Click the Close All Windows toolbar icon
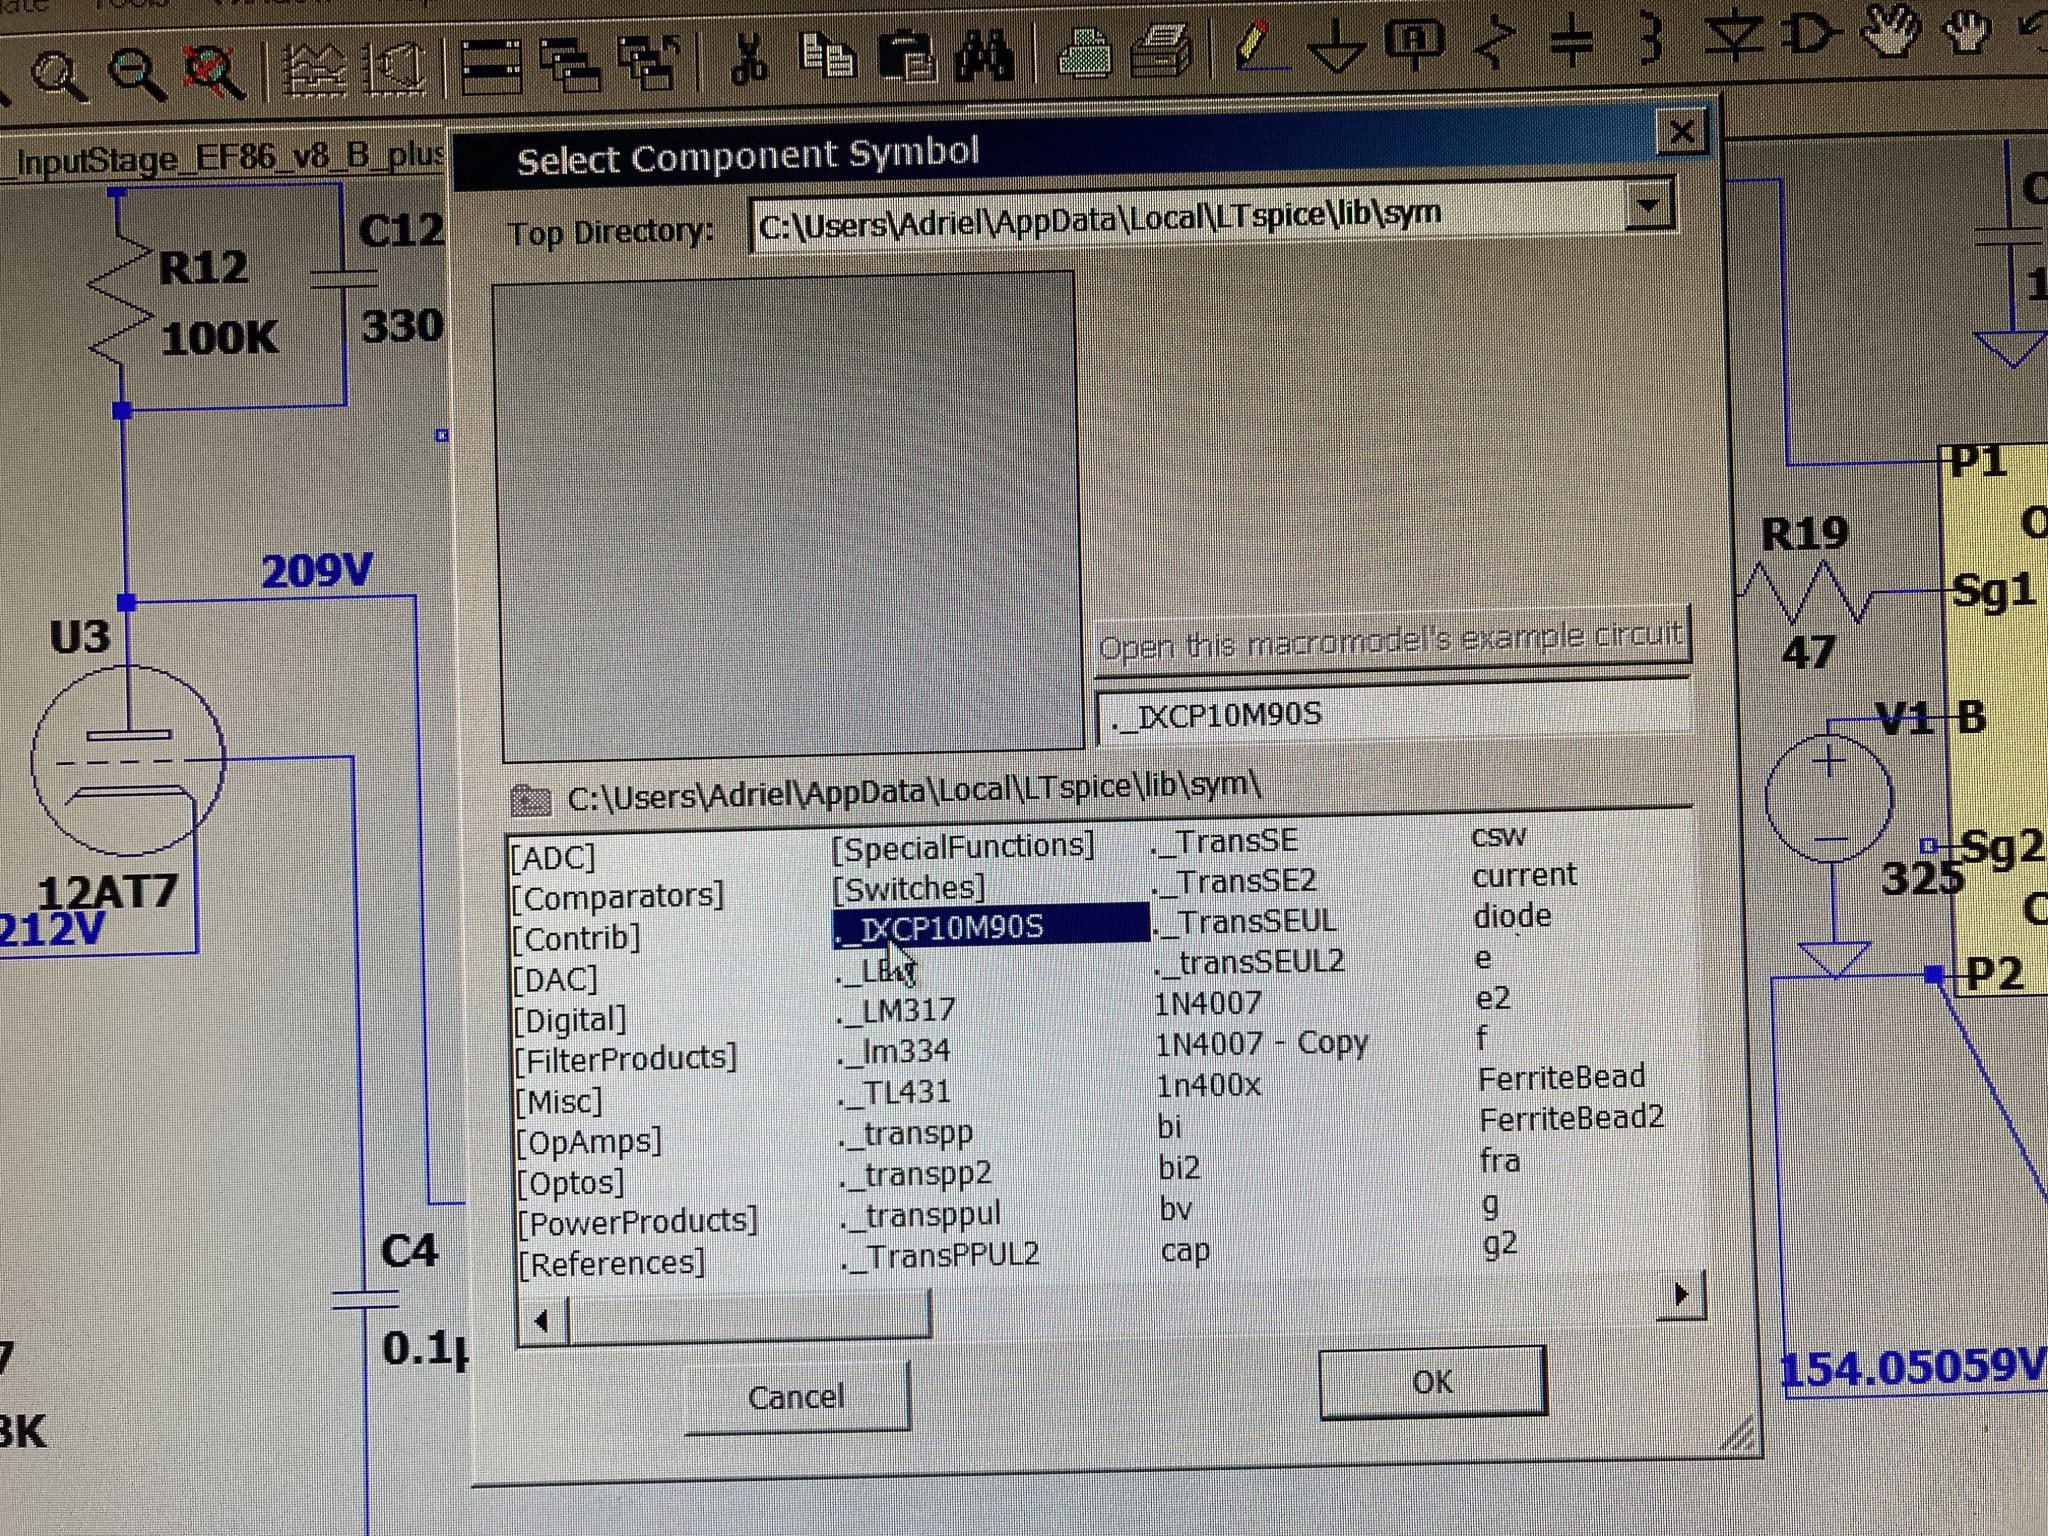The image size is (2048, 1536). tap(648, 62)
